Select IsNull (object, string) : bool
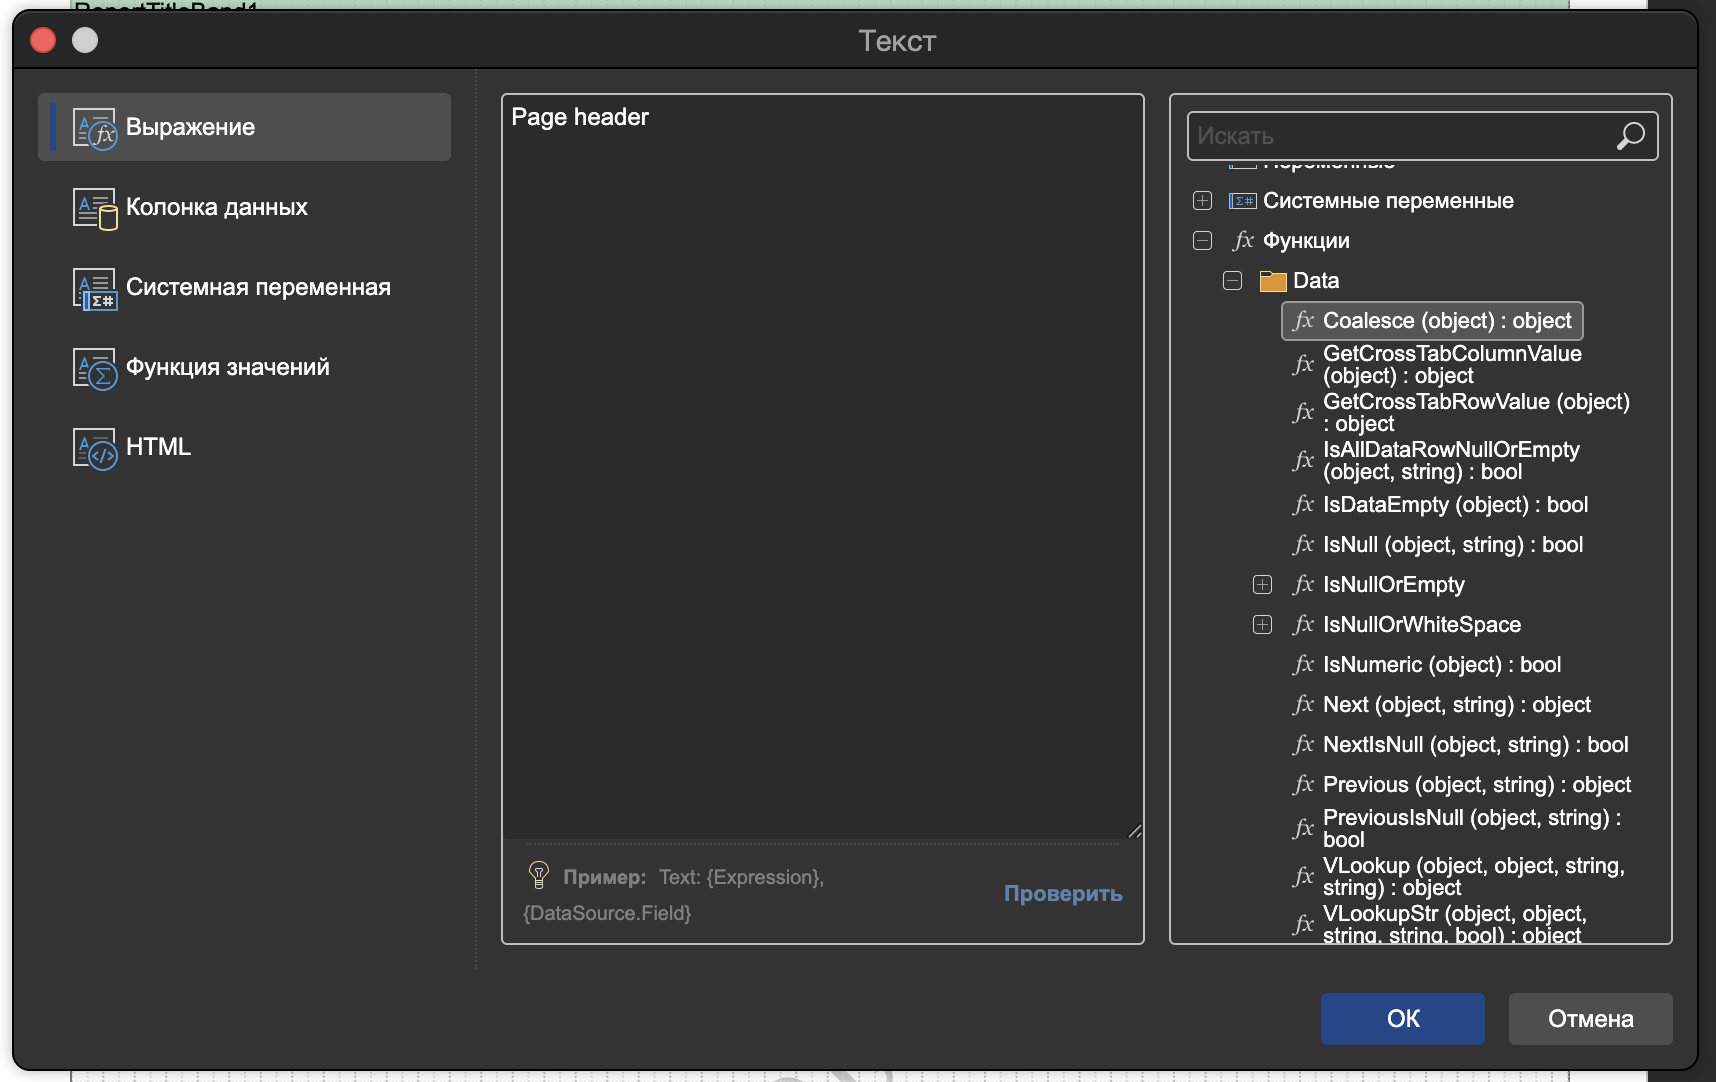This screenshot has height=1082, width=1716. point(1453,545)
